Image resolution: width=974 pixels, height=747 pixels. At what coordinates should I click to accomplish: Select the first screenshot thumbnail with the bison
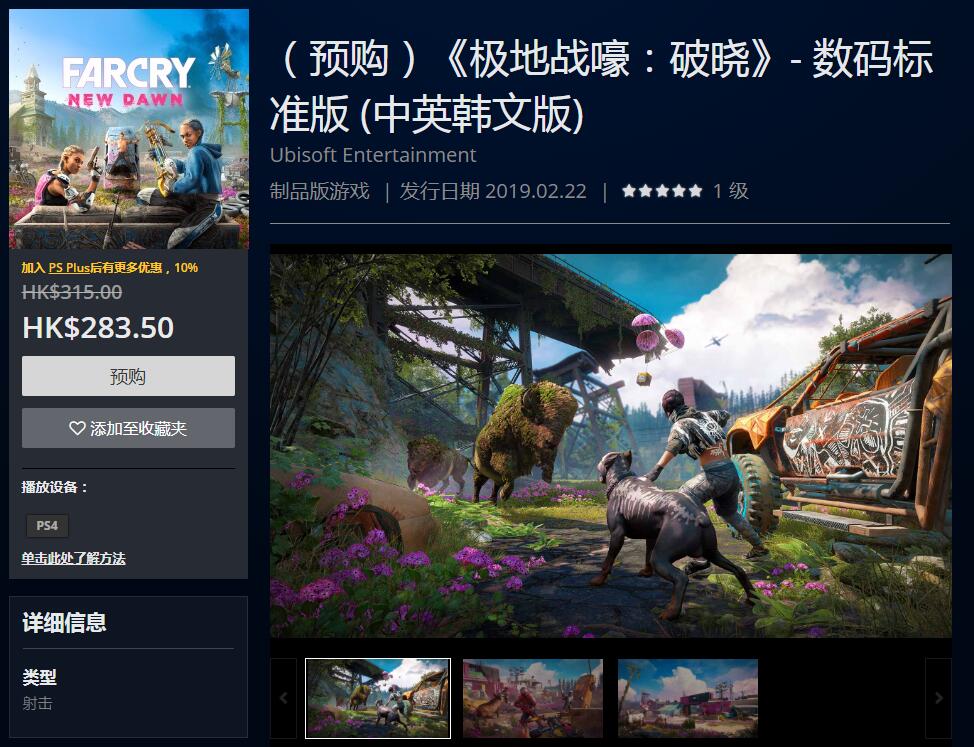pyautogui.click(x=378, y=698)
